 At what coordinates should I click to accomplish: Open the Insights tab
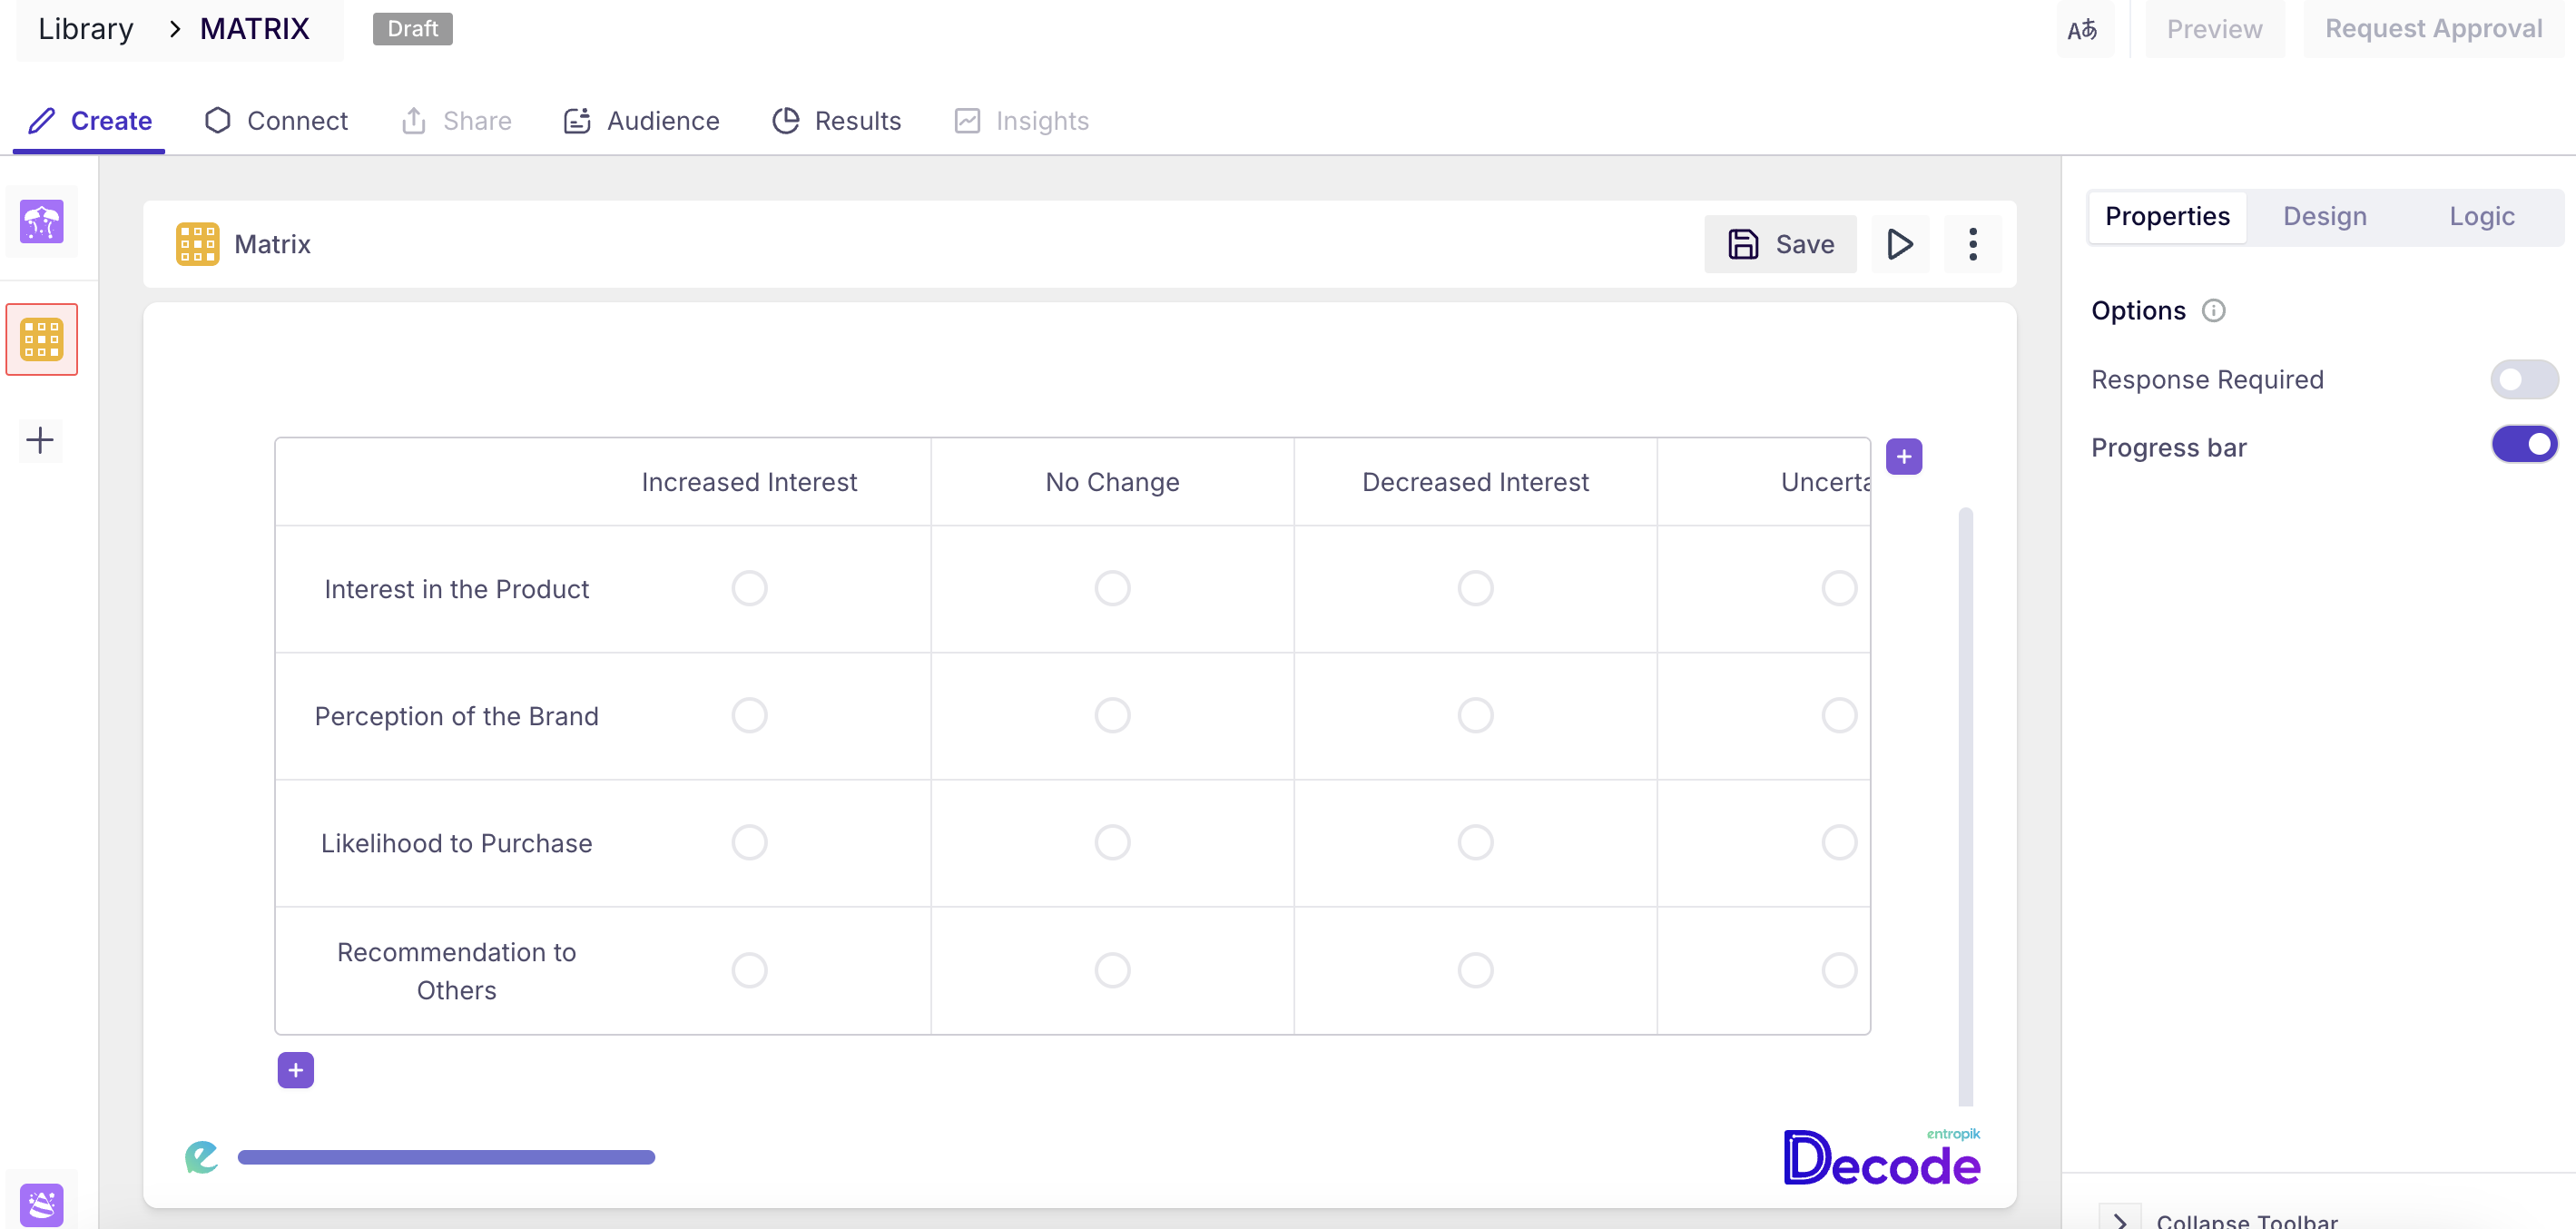1021,121
